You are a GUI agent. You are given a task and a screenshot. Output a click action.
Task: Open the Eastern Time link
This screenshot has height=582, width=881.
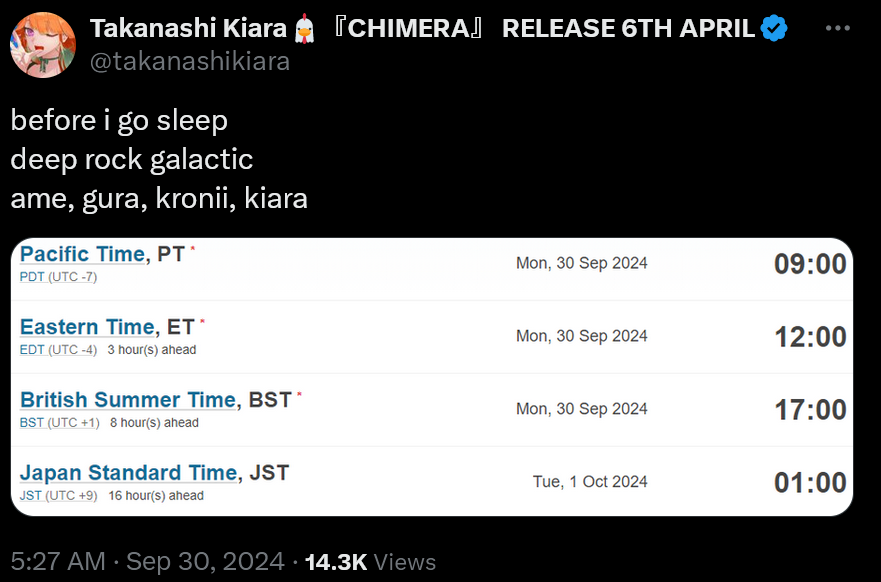(x=87, y=327)
